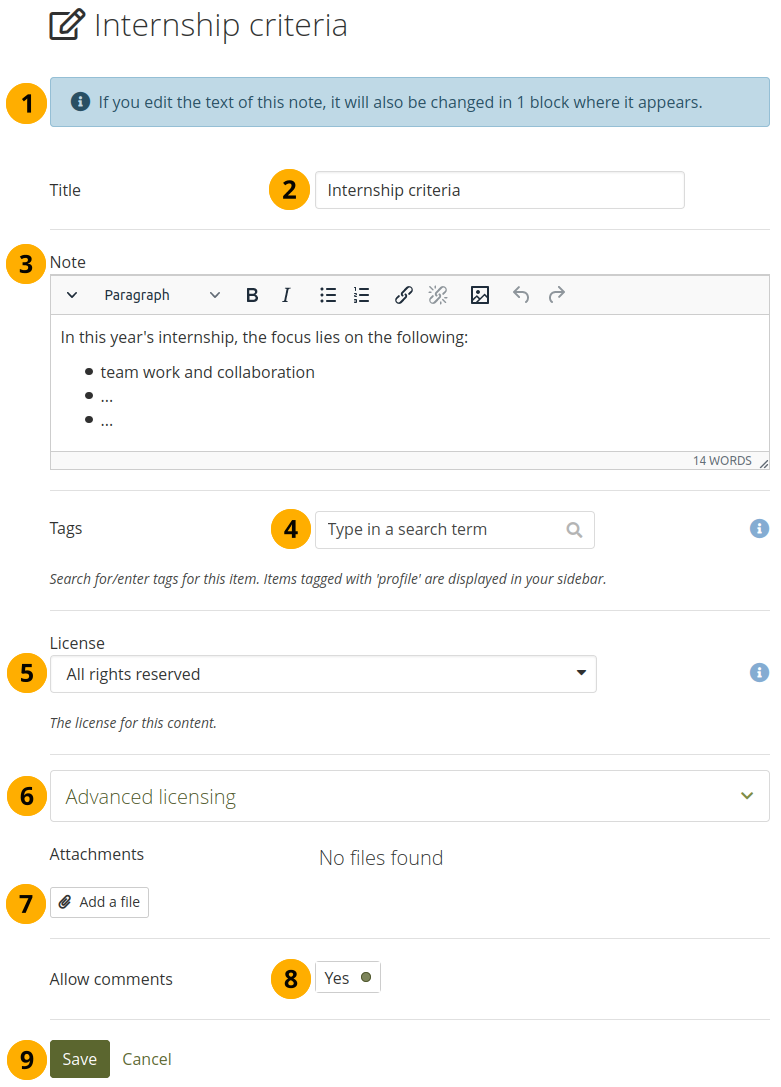Expand the editor toolbar chevron

[72, 295]
